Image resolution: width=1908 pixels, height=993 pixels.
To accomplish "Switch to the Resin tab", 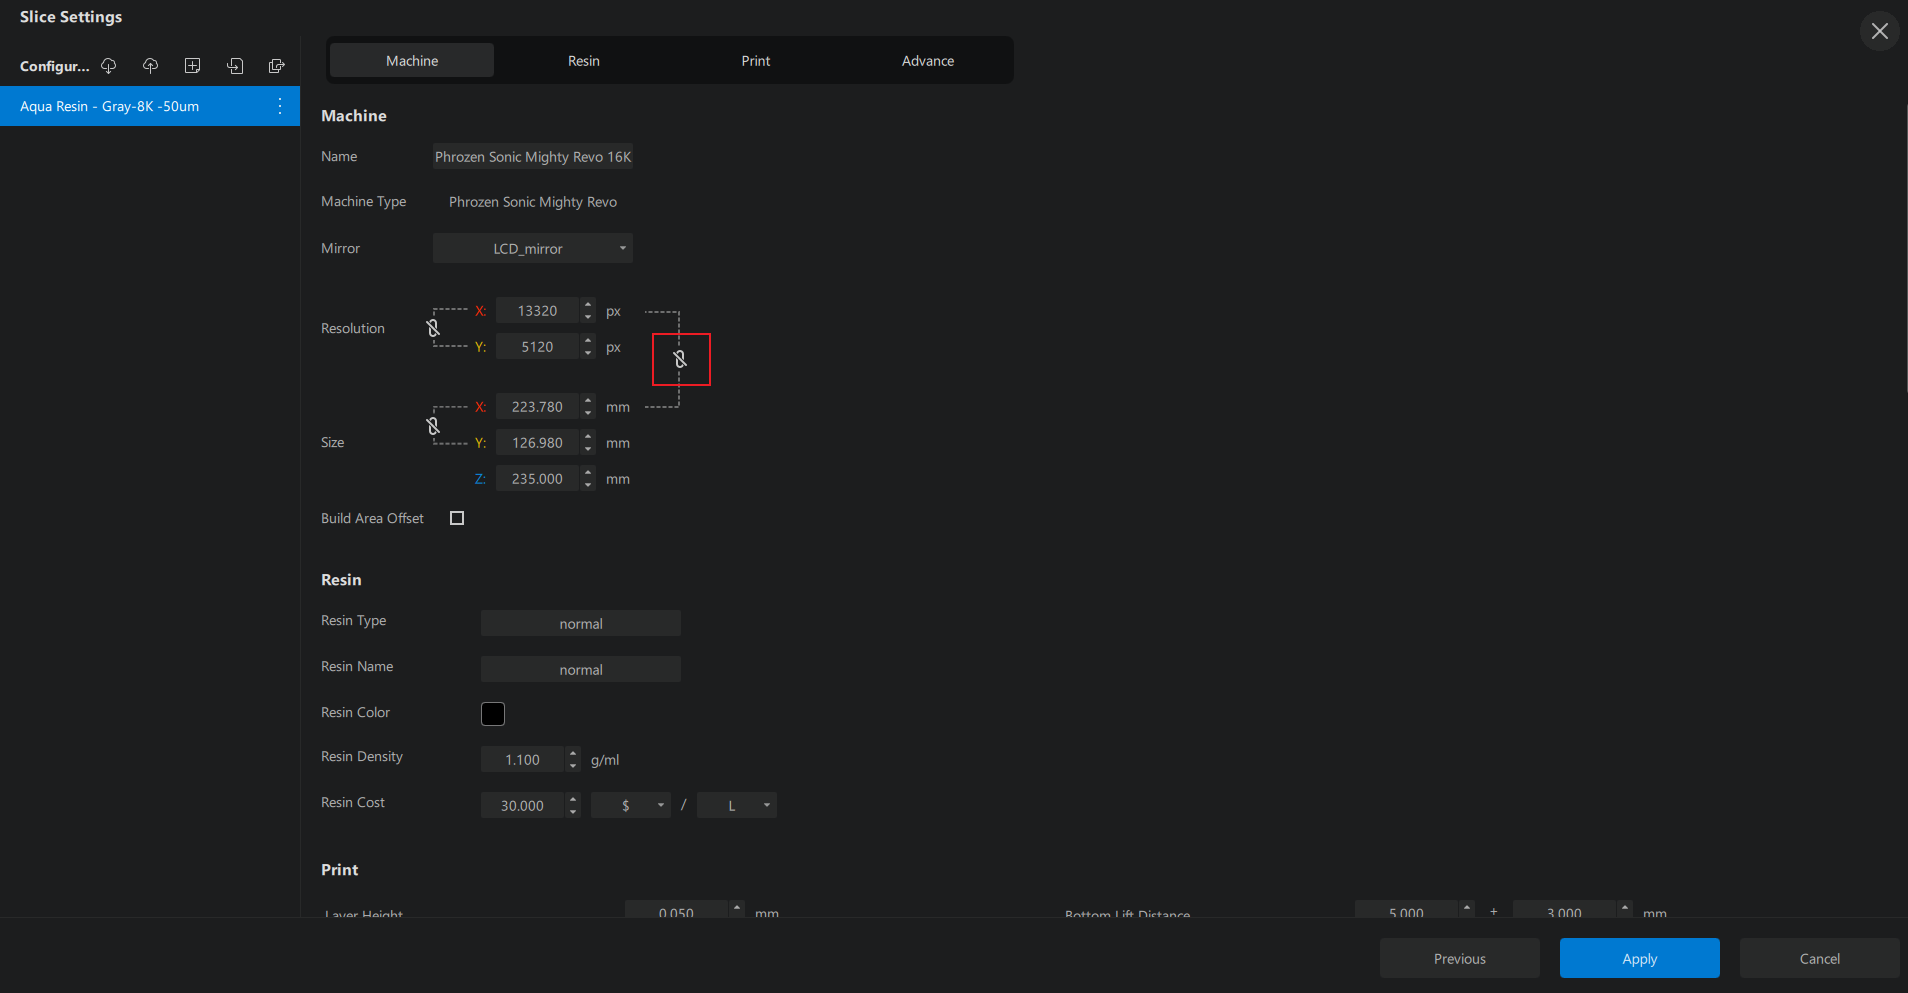I will tap(584, 61).
